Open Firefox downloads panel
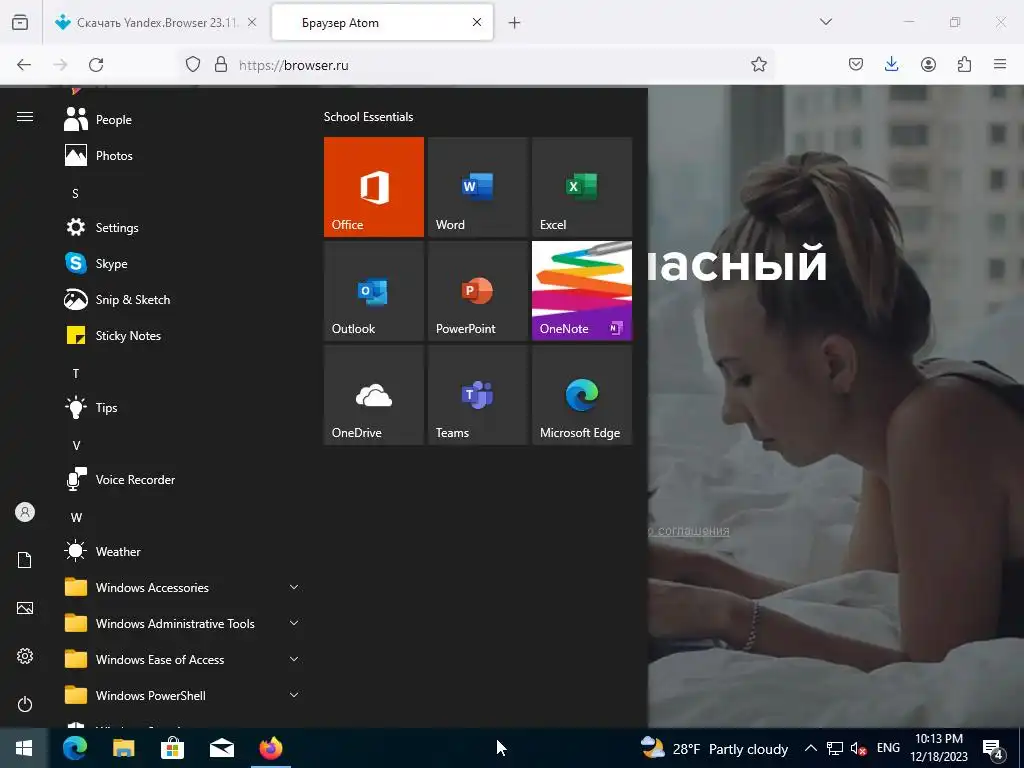 tap(891, 64)
